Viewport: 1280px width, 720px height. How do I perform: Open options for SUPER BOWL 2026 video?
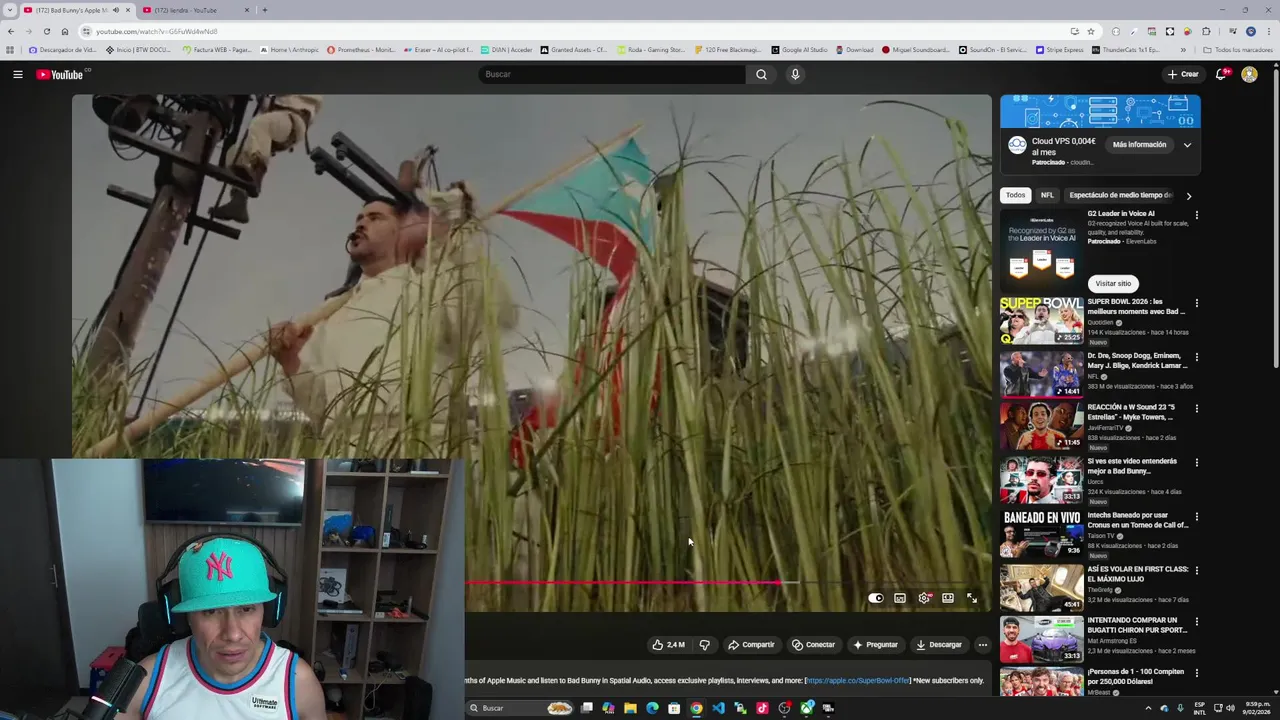[1196, 303]
